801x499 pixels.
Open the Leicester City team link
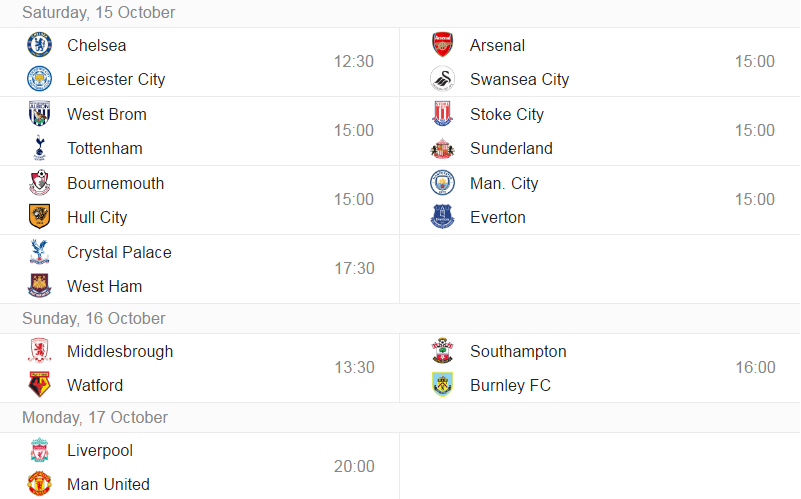[116, 79]
